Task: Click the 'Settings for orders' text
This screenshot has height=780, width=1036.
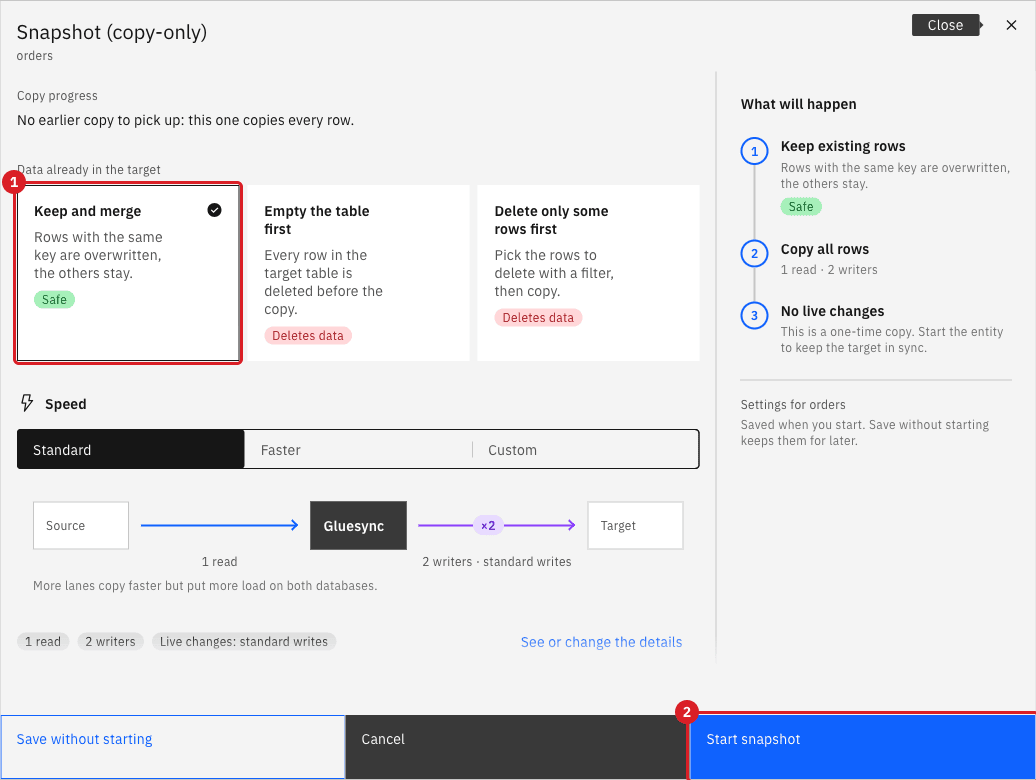Action: (x=793, y=404)
